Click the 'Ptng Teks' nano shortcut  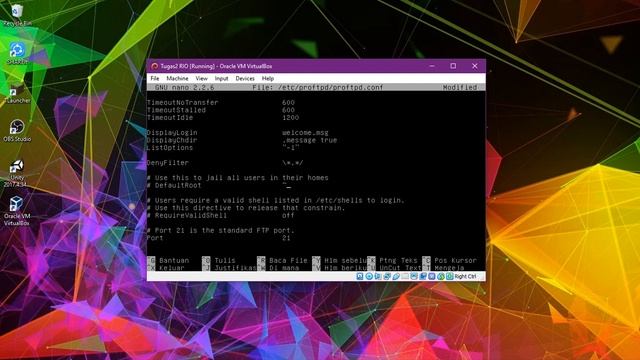click(x=398, y=260)
